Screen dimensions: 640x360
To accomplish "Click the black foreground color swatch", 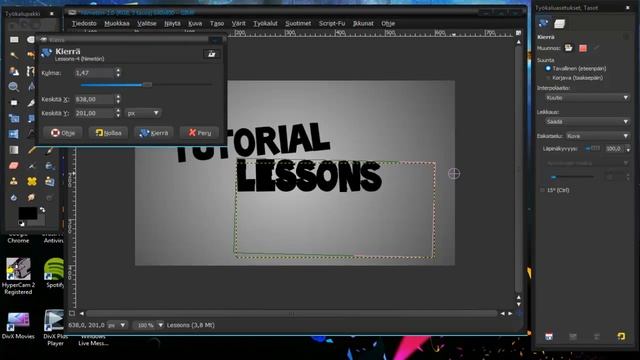I will point(27,213).
